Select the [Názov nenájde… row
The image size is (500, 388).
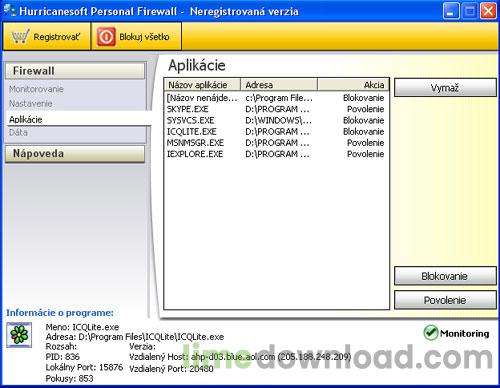pos(276,98)
